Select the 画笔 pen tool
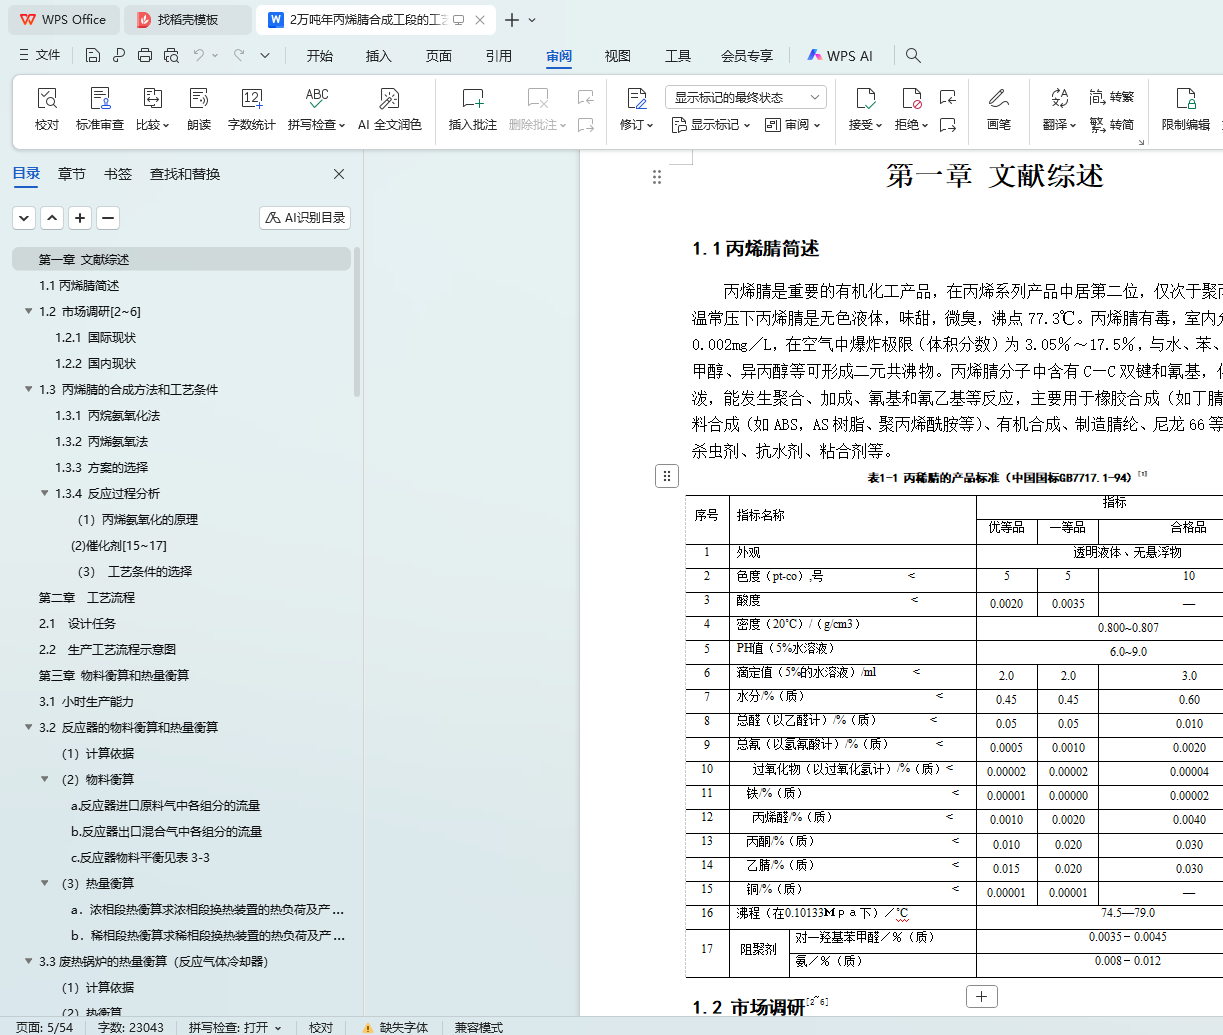The height and width of the screenshot is (1035, 1223). coord(999,109)
